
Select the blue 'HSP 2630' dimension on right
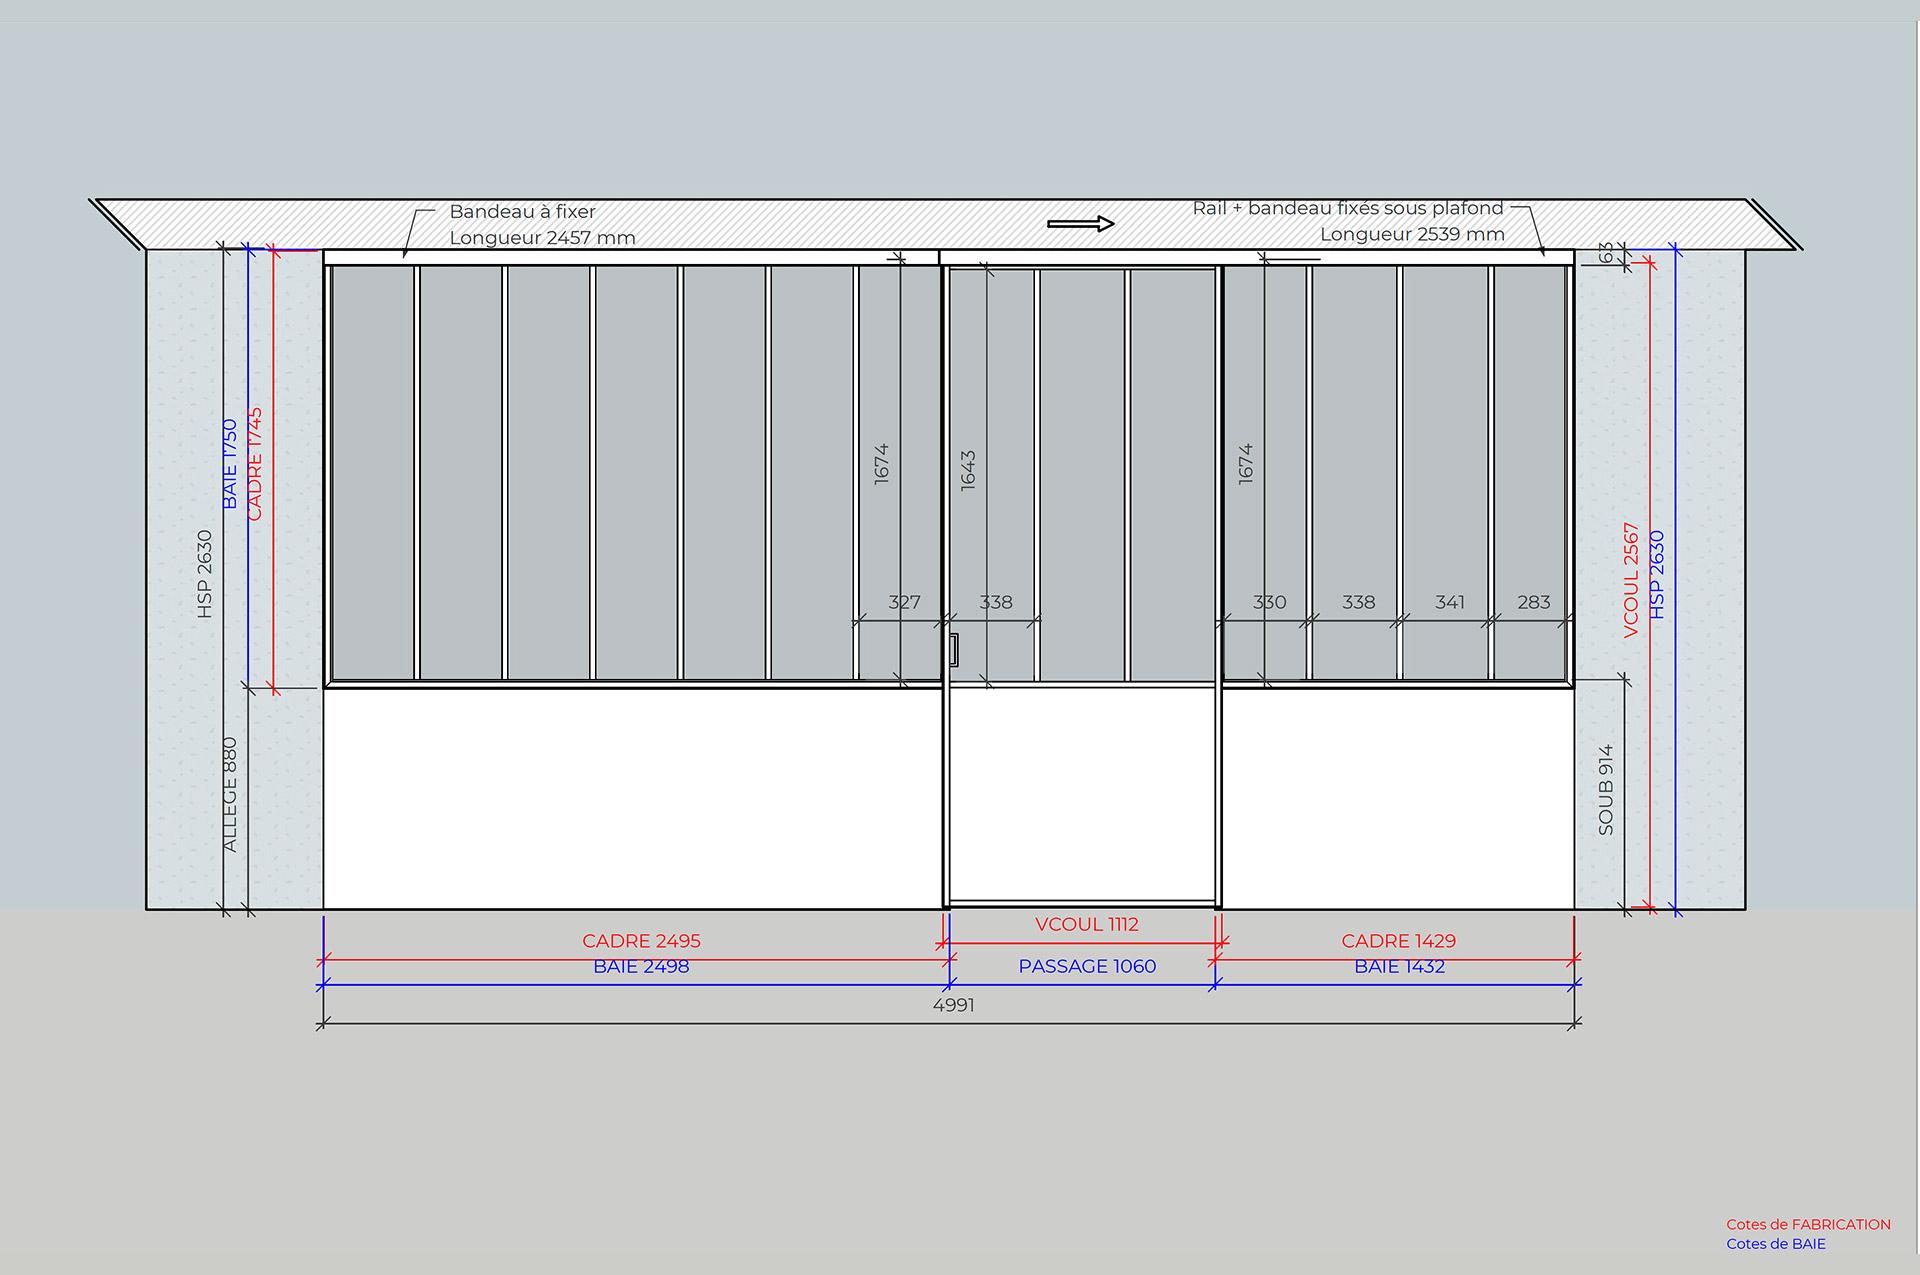point(1657,575)
